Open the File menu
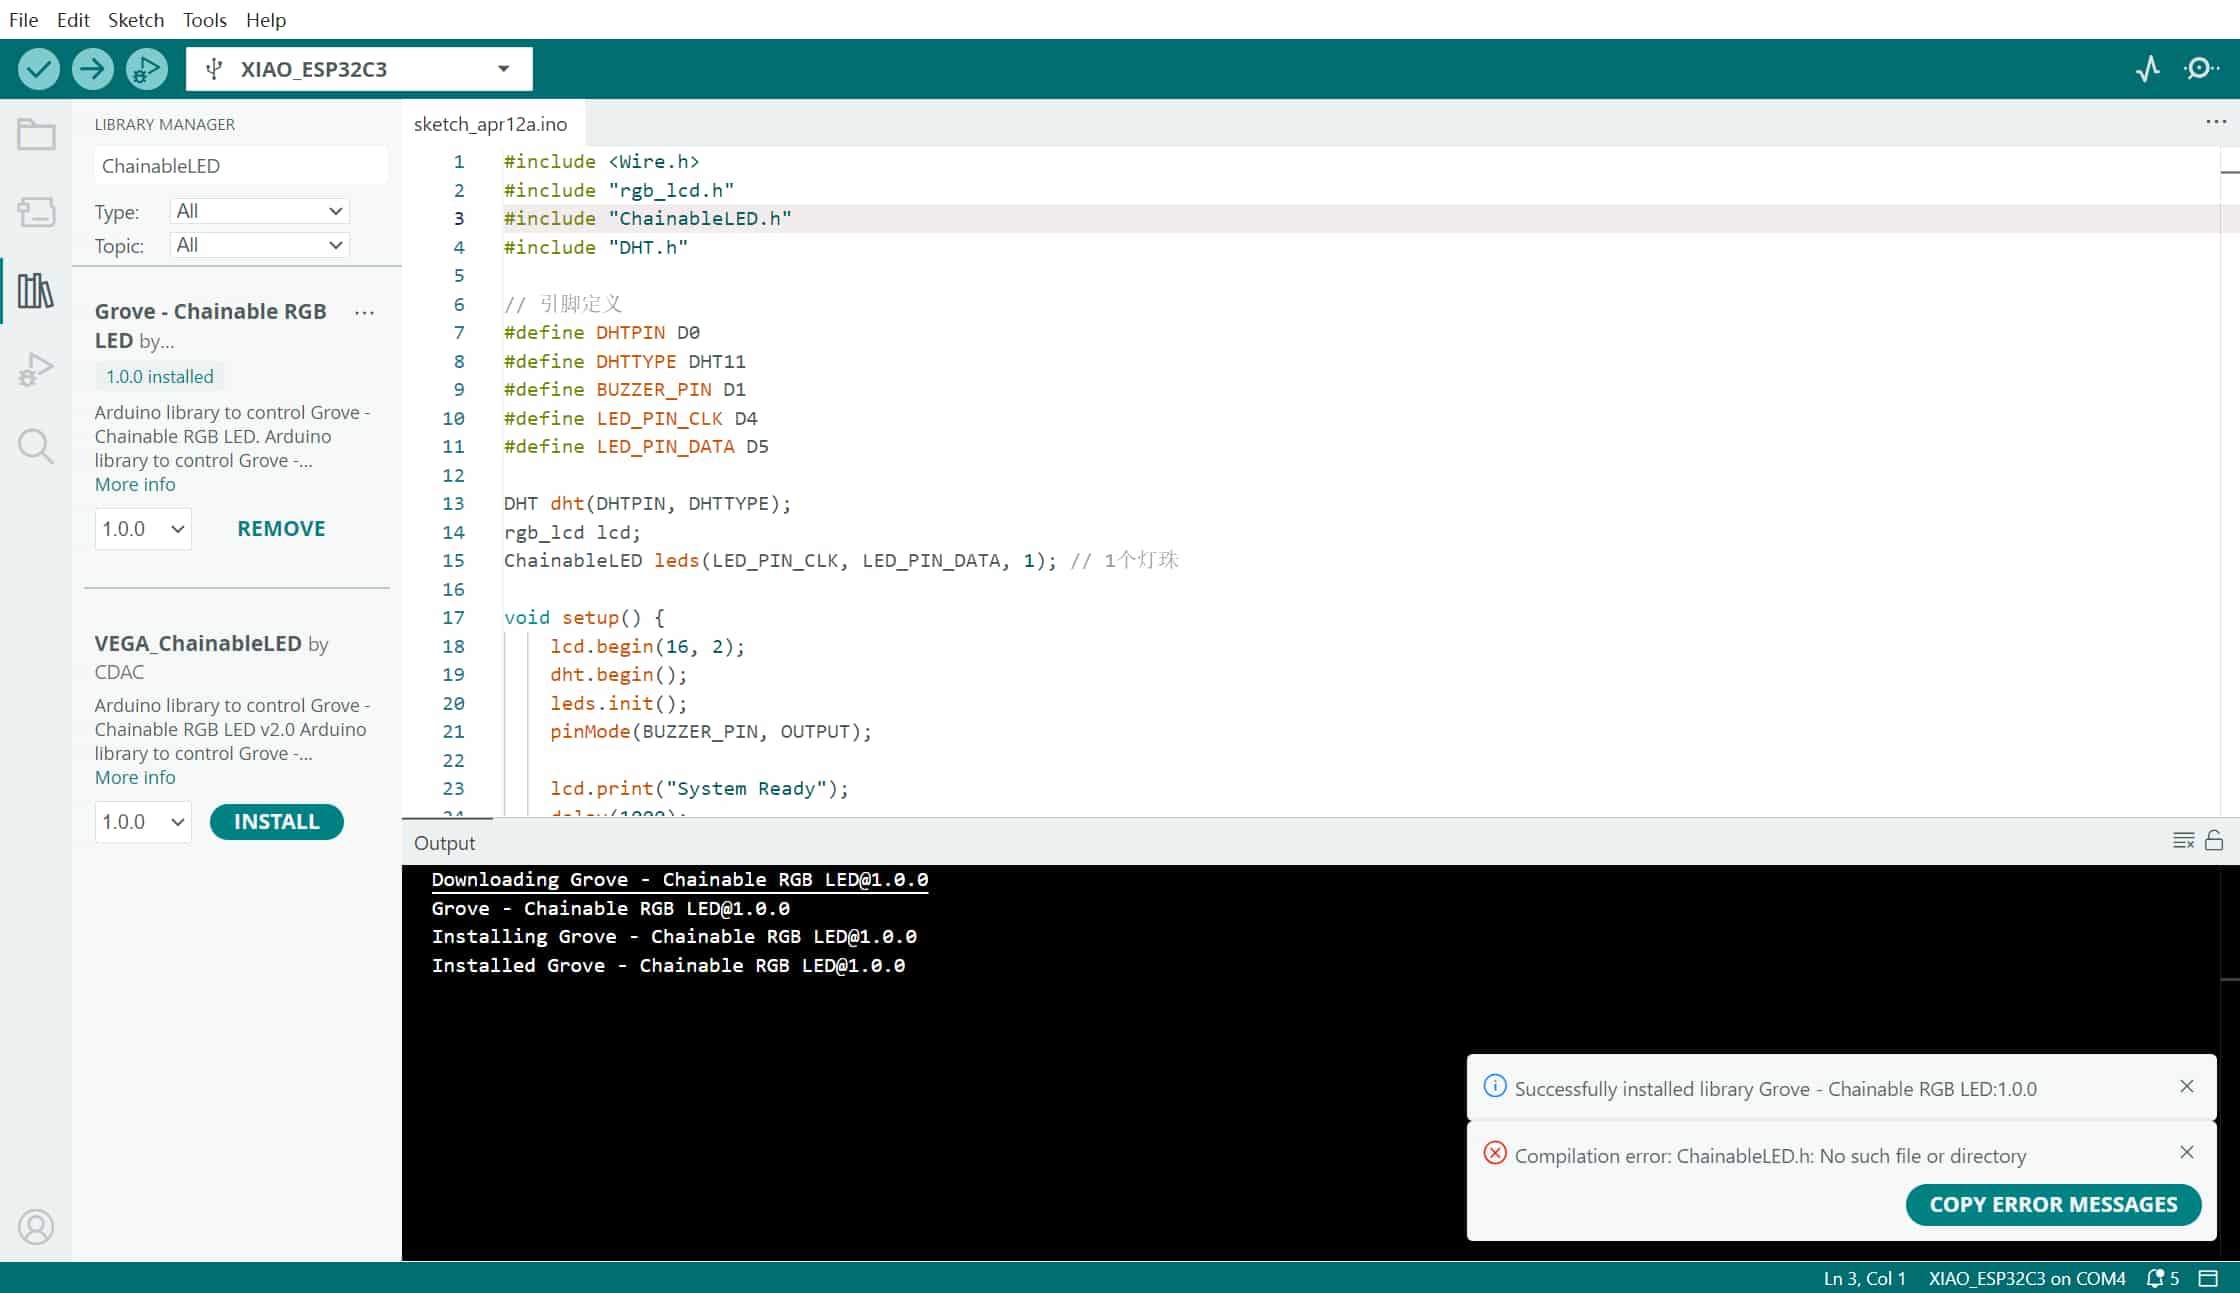2240x1293 pixels. (23, 19)
